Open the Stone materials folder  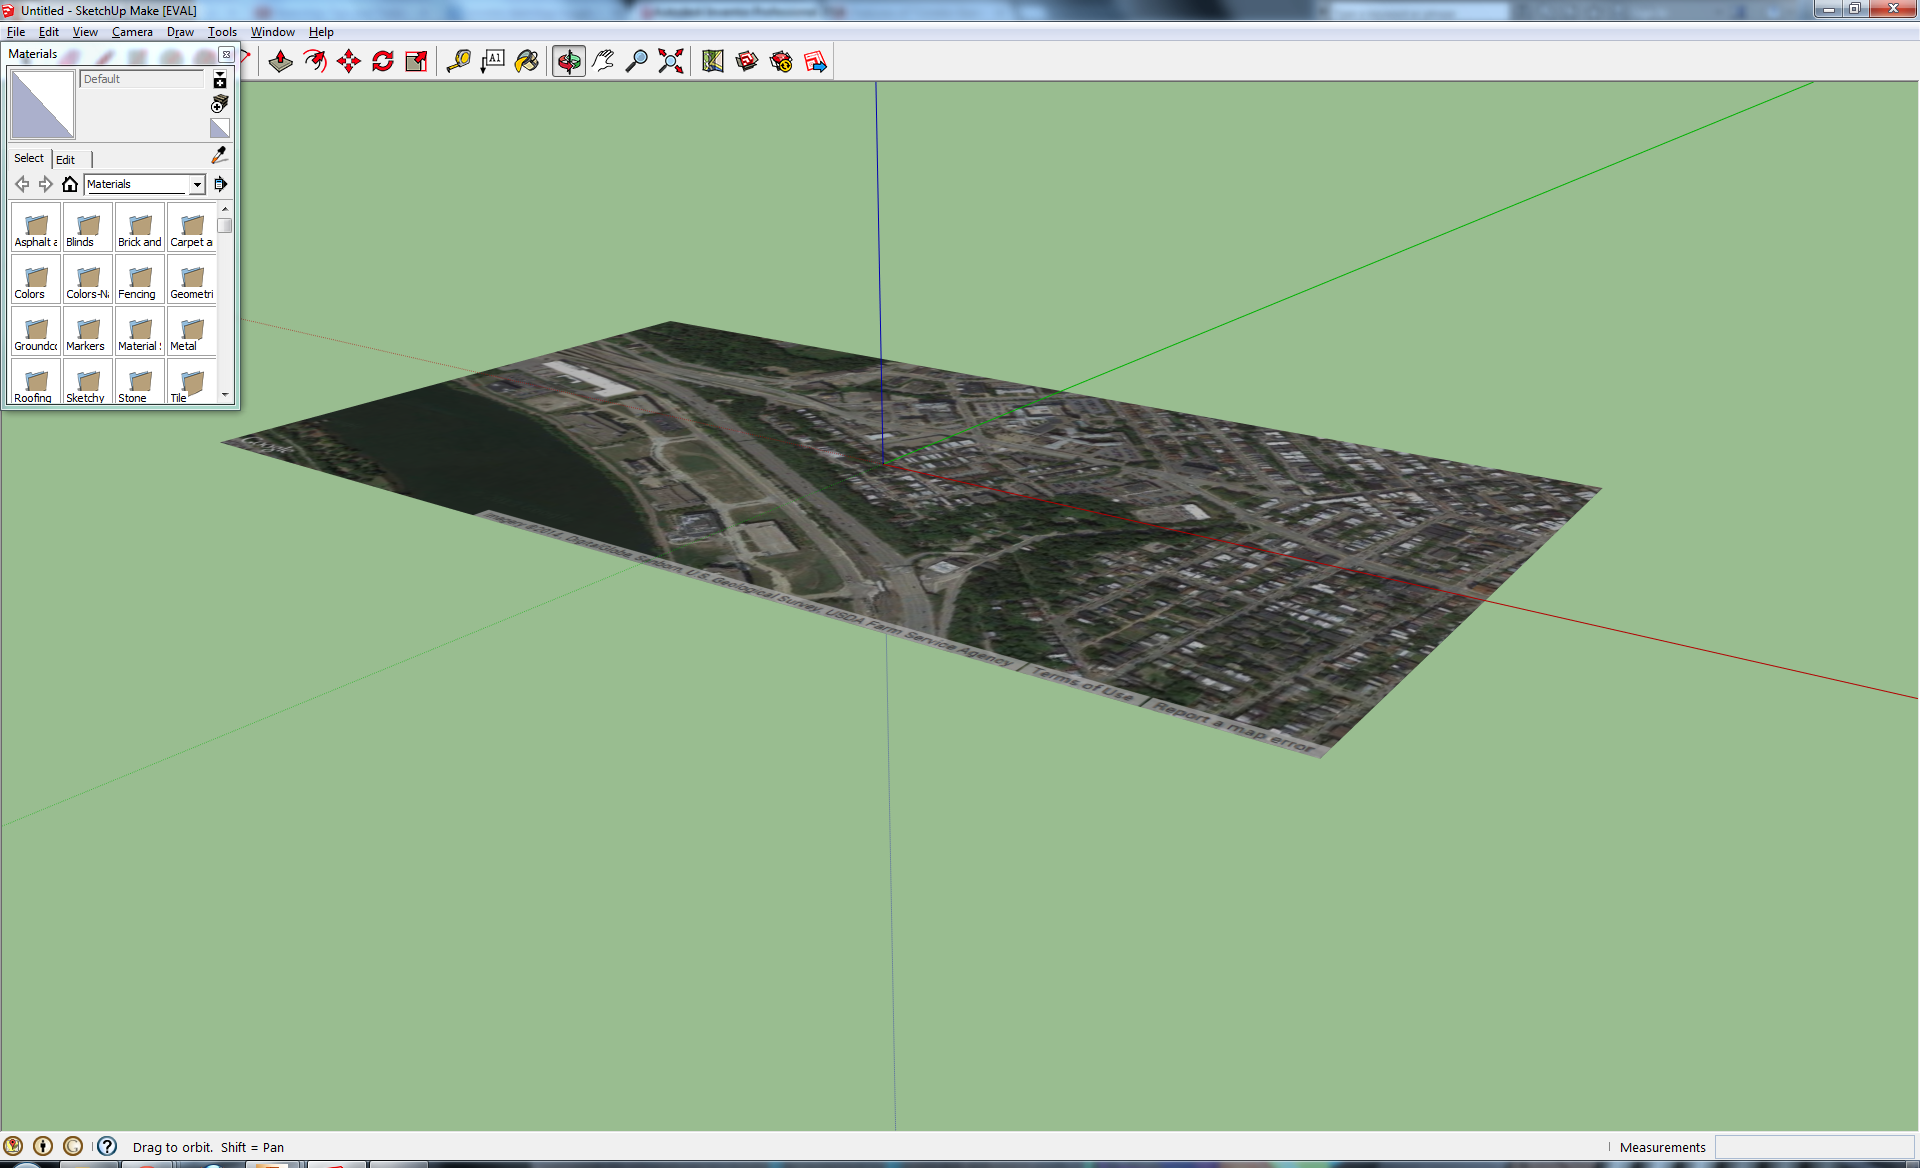[x=140, y=382]
